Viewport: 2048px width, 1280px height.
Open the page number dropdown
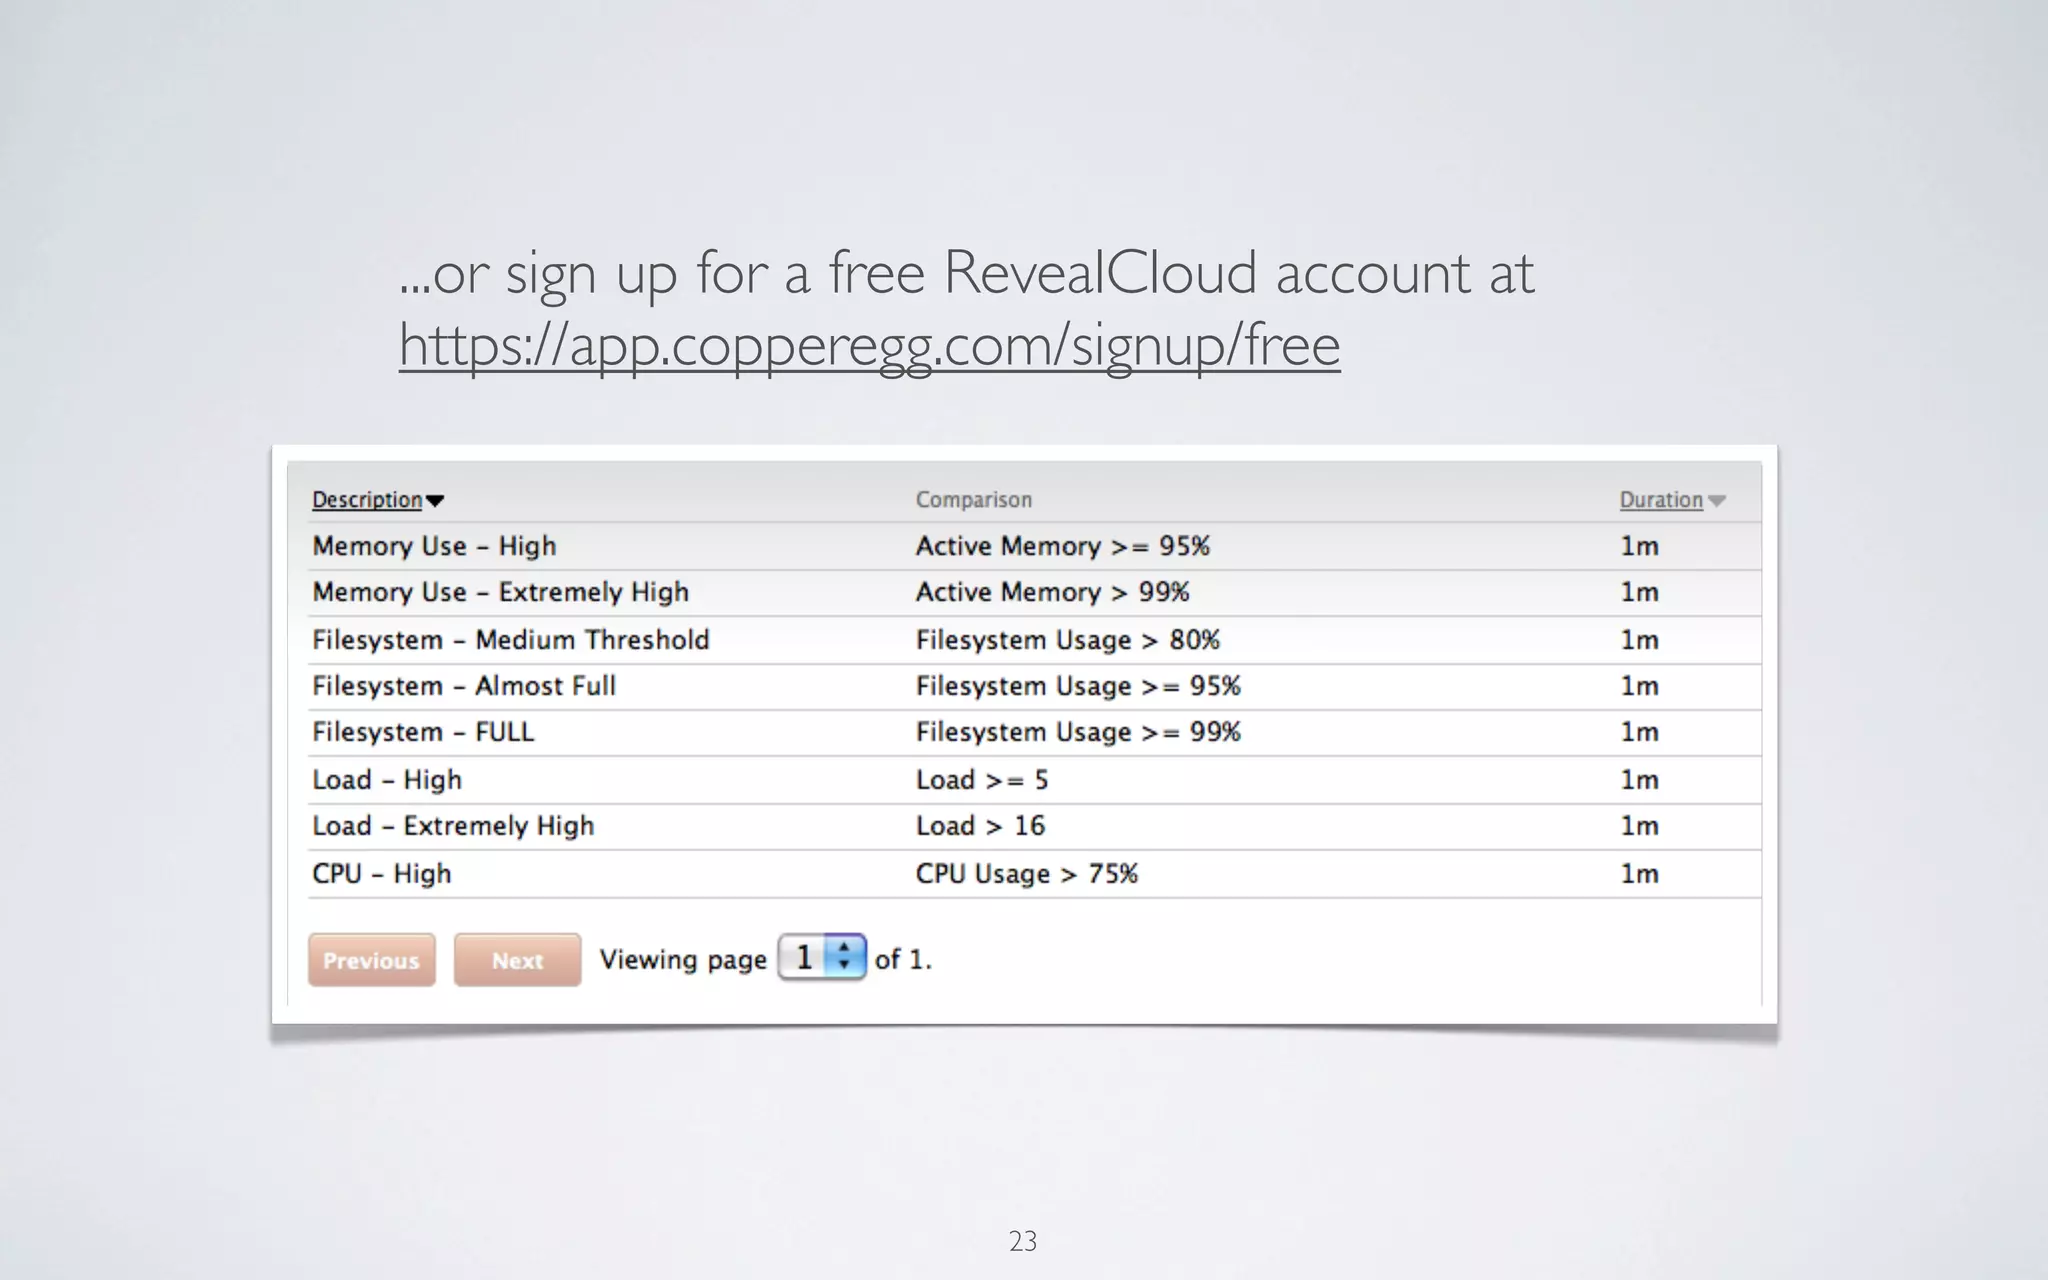822,958
